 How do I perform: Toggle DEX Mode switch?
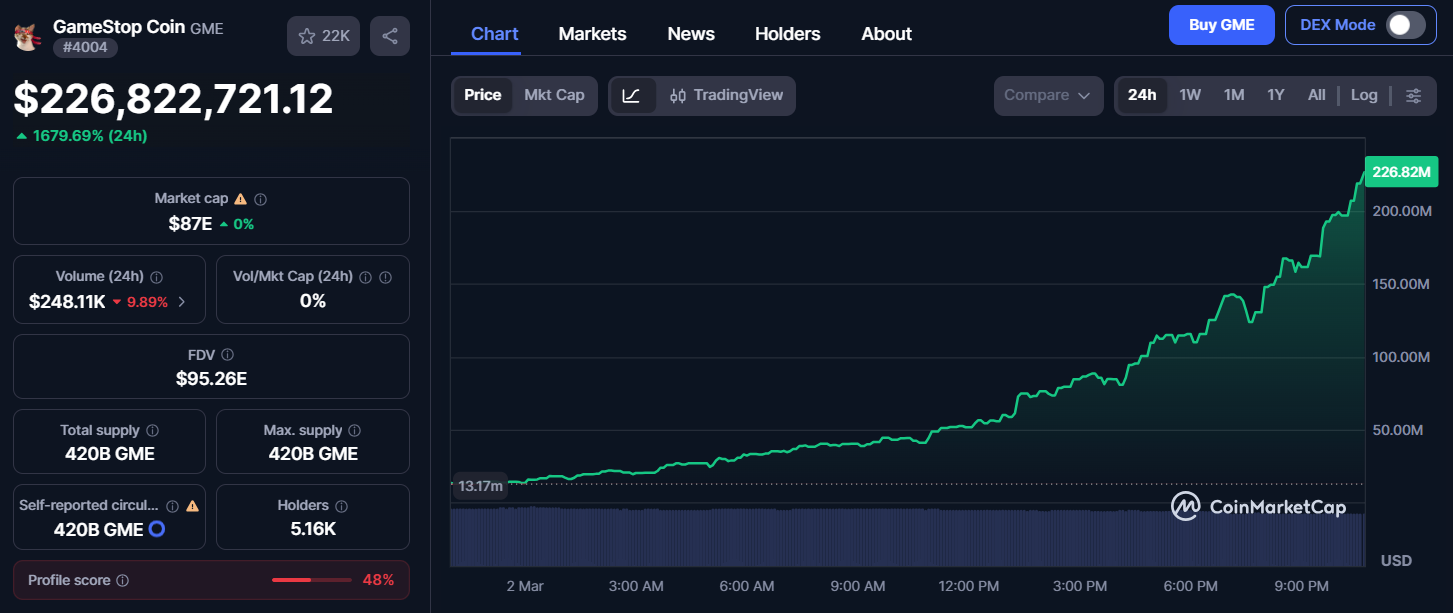click(1405, 25)
